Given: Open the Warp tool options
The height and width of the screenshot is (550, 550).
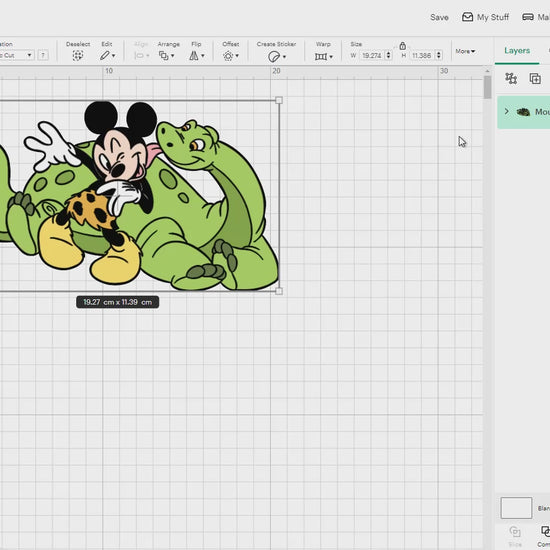Looking at the screenshot, I should (323, 56).
